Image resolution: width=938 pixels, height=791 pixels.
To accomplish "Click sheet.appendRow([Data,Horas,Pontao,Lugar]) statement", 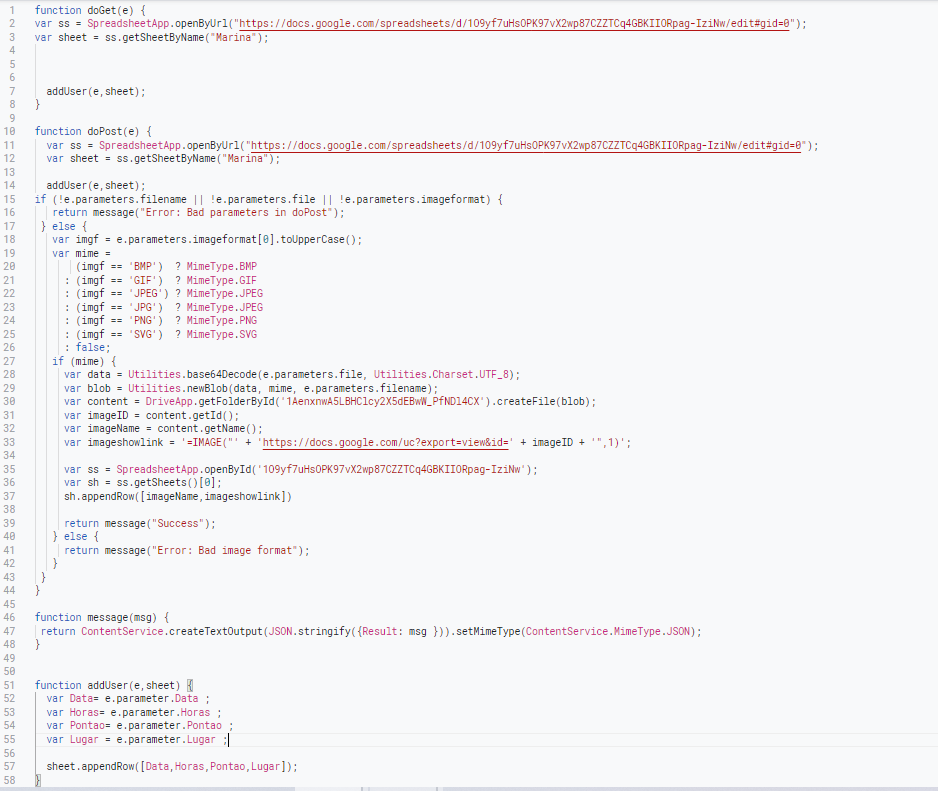I will click(x=172, y=766).
